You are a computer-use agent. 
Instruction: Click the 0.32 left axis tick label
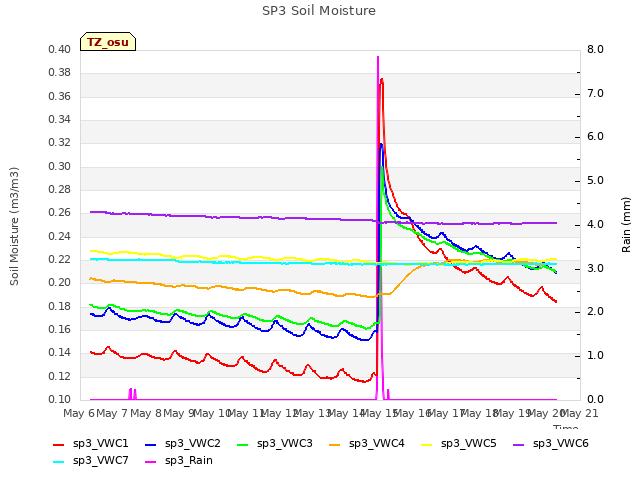pyautogui.click(x=60, y=143)
